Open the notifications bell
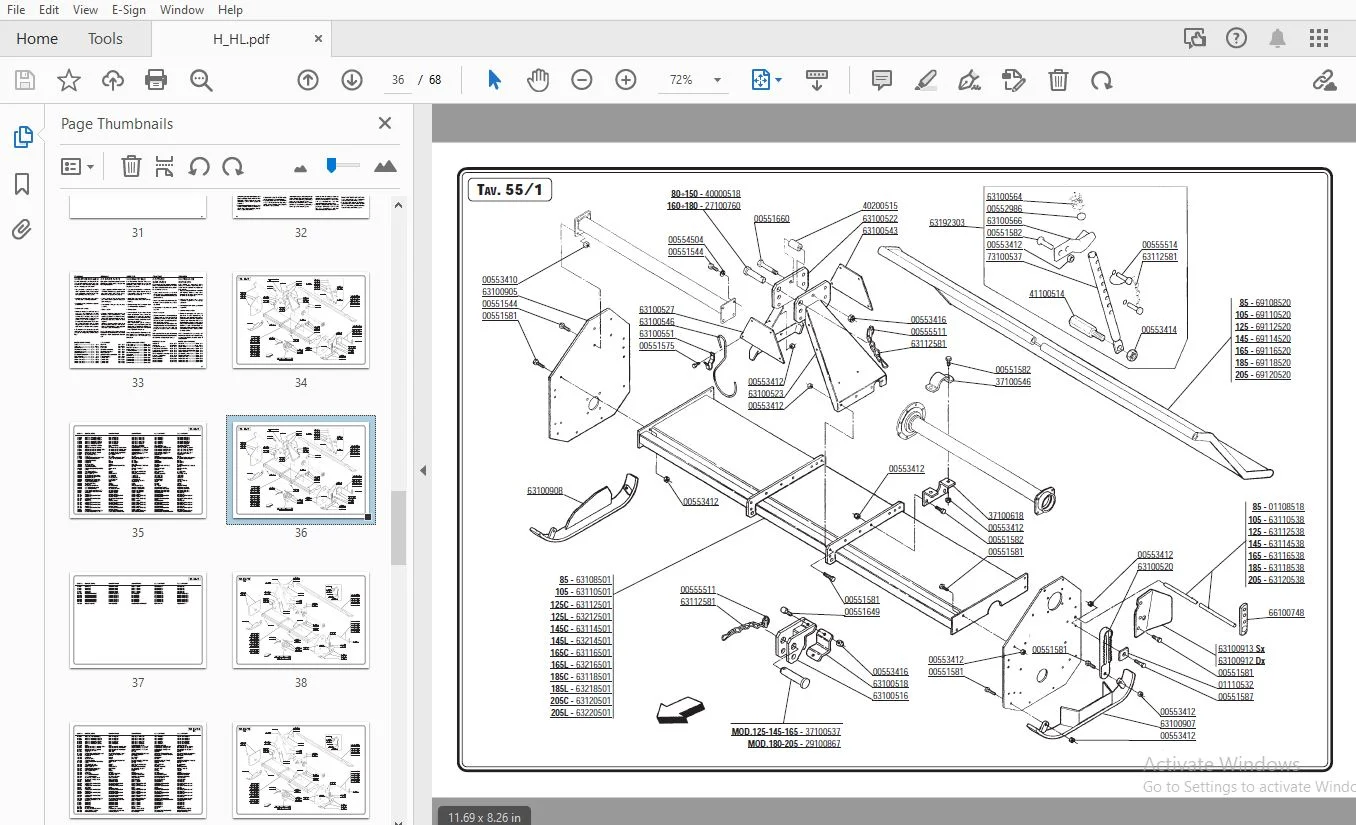Image resolution: width=1356 pixels, height=825 pixels. pyautogui.click(x=1278, y=39)
